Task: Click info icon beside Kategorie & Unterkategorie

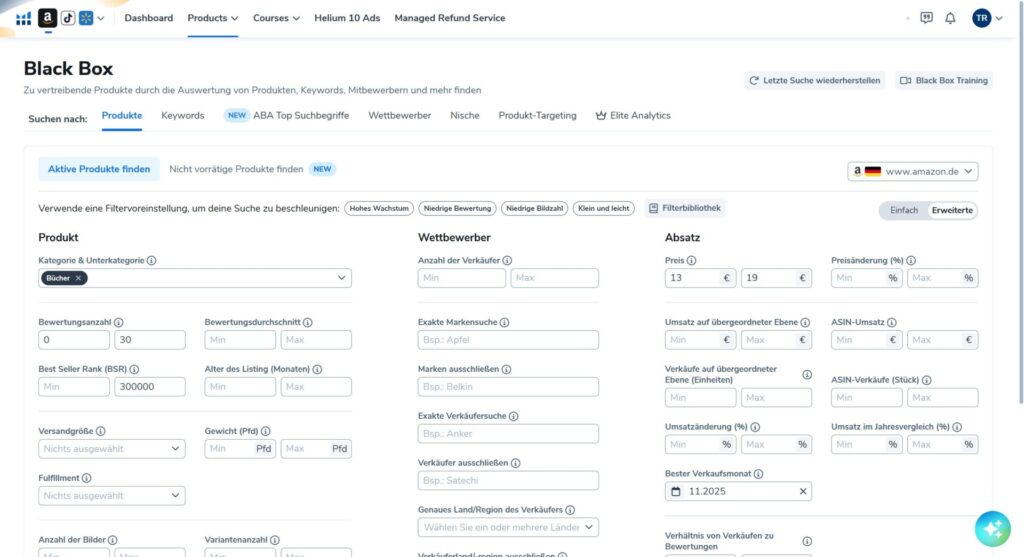Action: pos(152,261)
